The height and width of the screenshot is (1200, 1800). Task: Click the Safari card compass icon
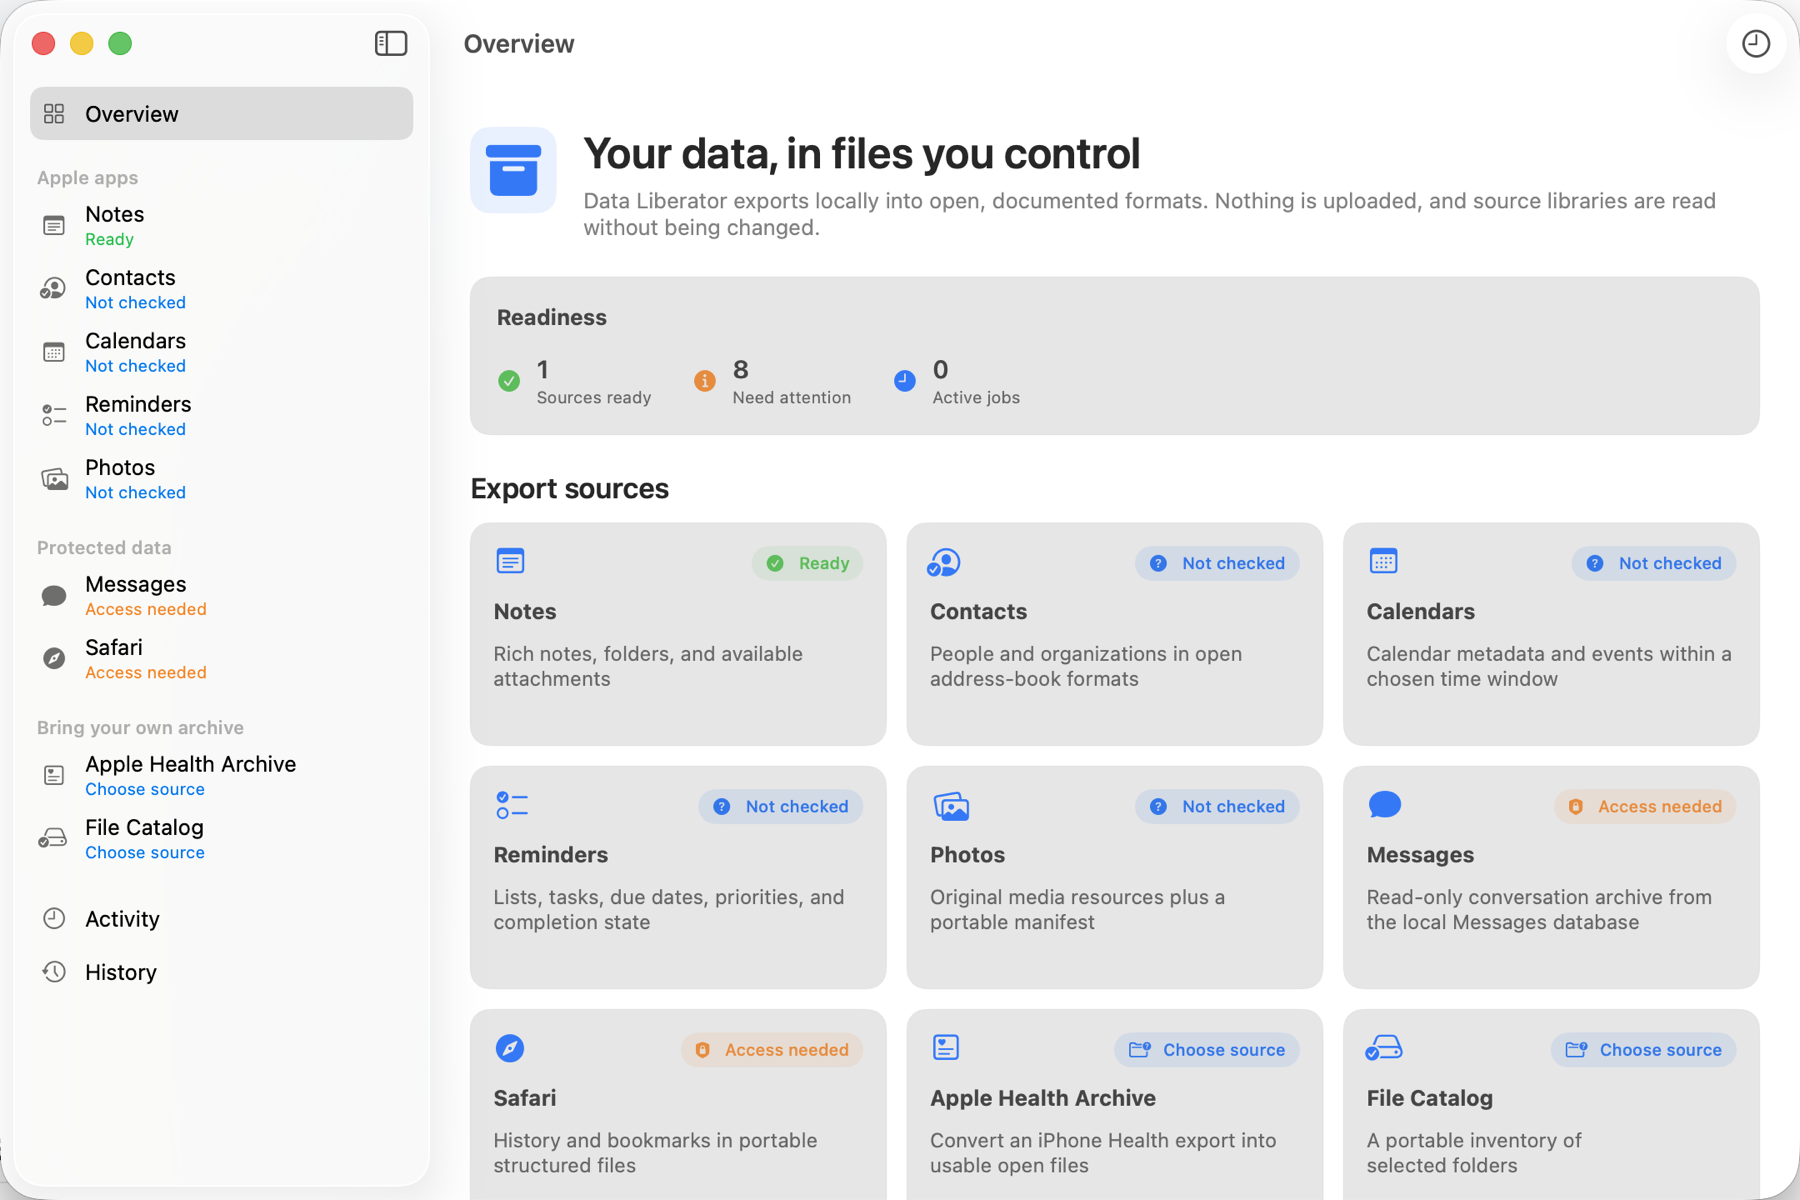click(x=510, y=1048)
